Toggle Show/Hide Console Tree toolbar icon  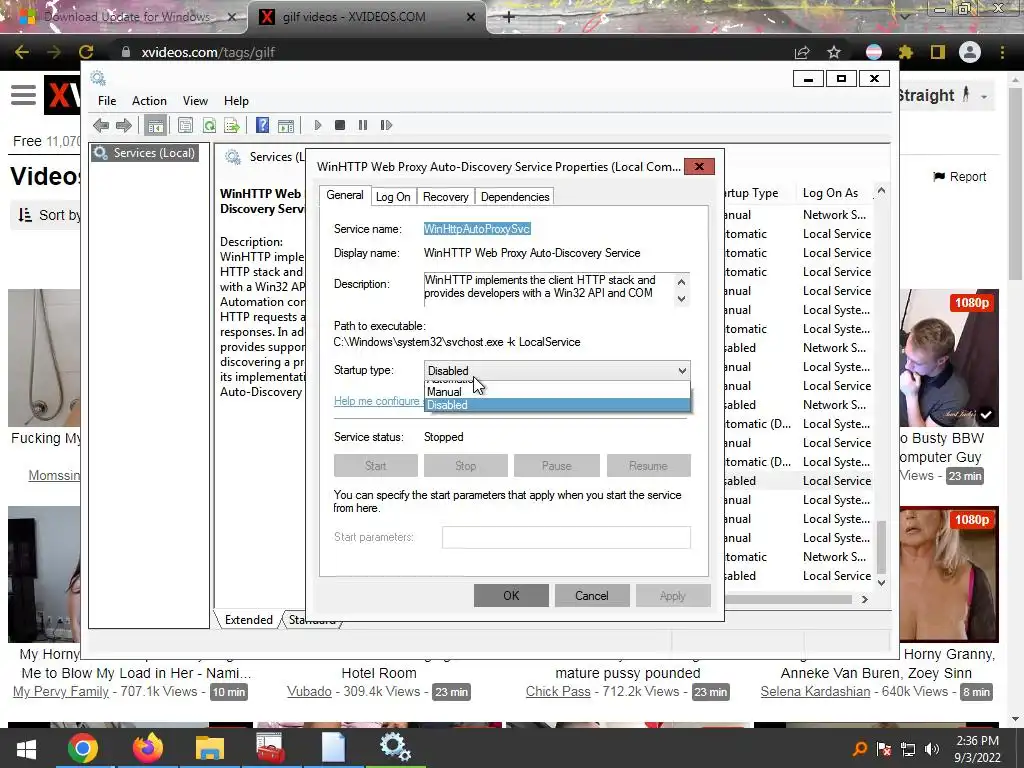tap(155, 125)
